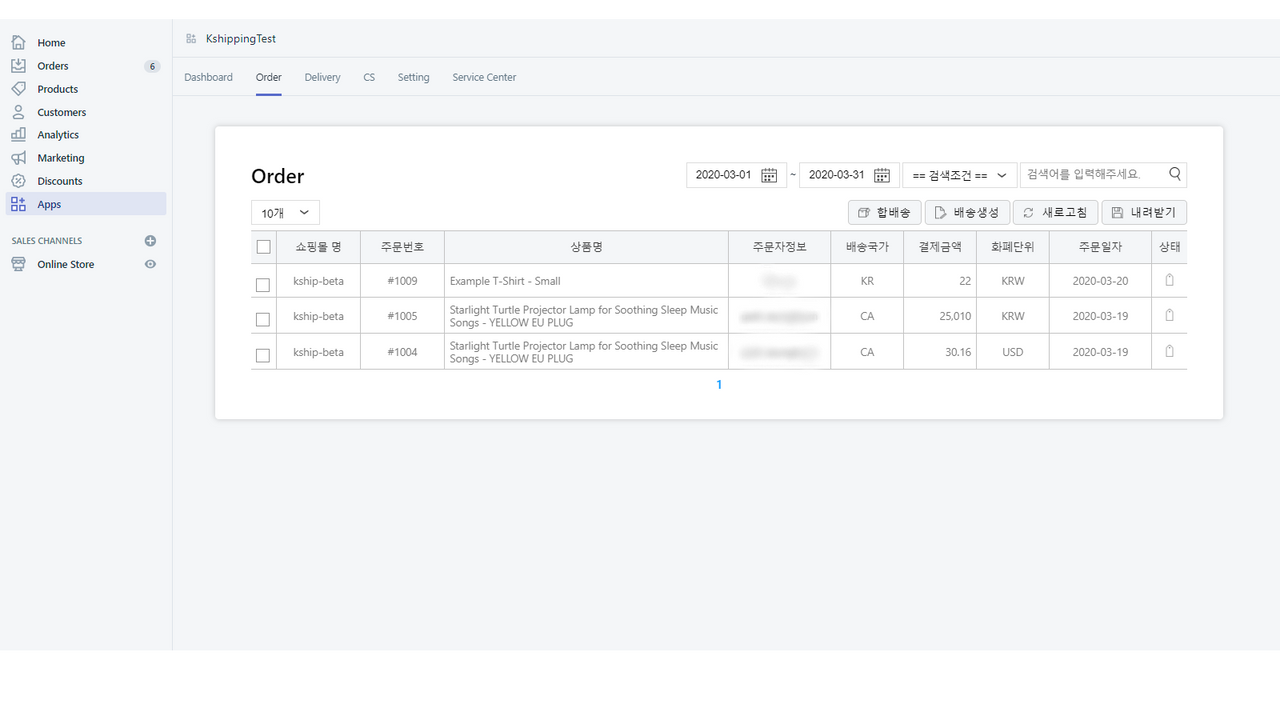The width and height of the screenshot is (1280, 720).
Task: Click the 새로고침 refresh button
Action: pos(1055,213)
